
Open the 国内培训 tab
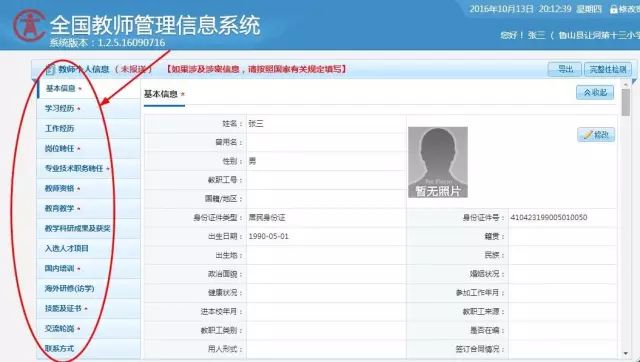tap(89, 268)
